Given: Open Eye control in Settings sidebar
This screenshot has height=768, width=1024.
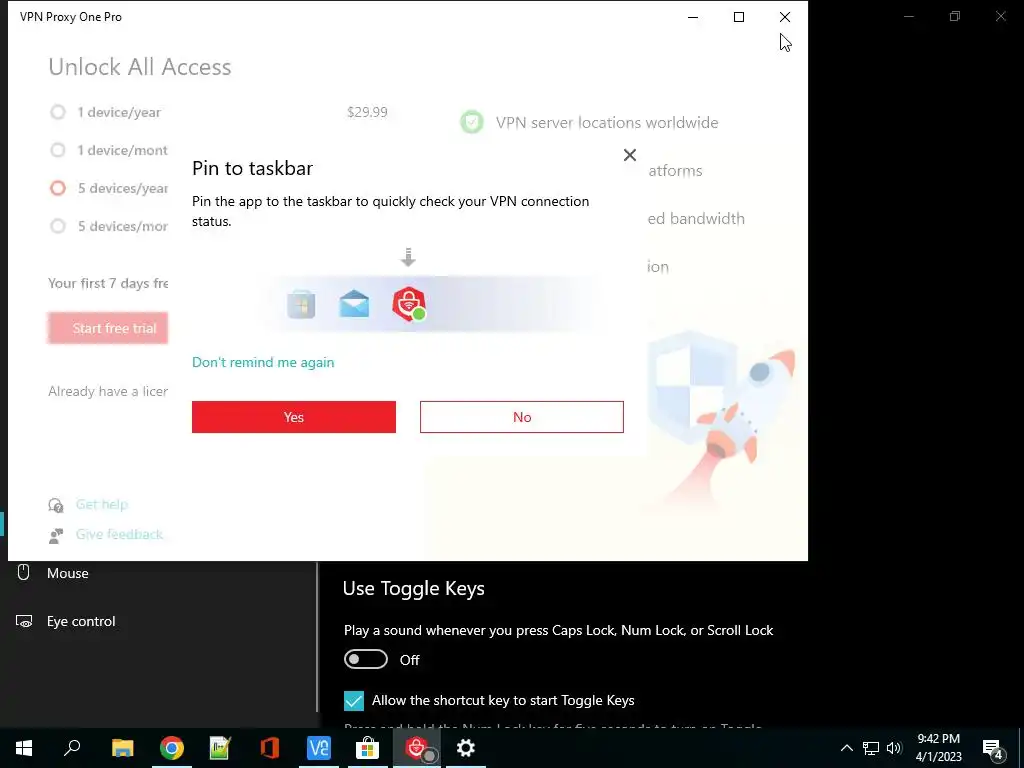Looking at the screenshot, I should click(x=81, y=622).
